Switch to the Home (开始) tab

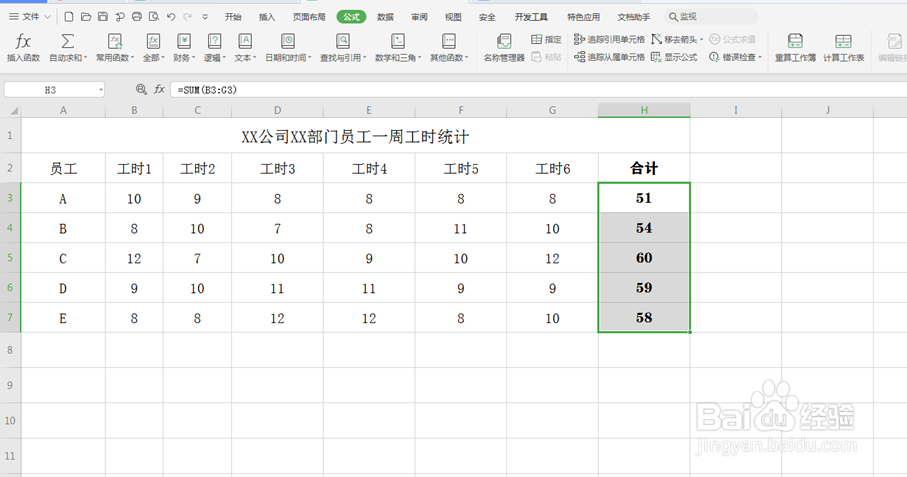pyautogui.click(x=233, y=17)
